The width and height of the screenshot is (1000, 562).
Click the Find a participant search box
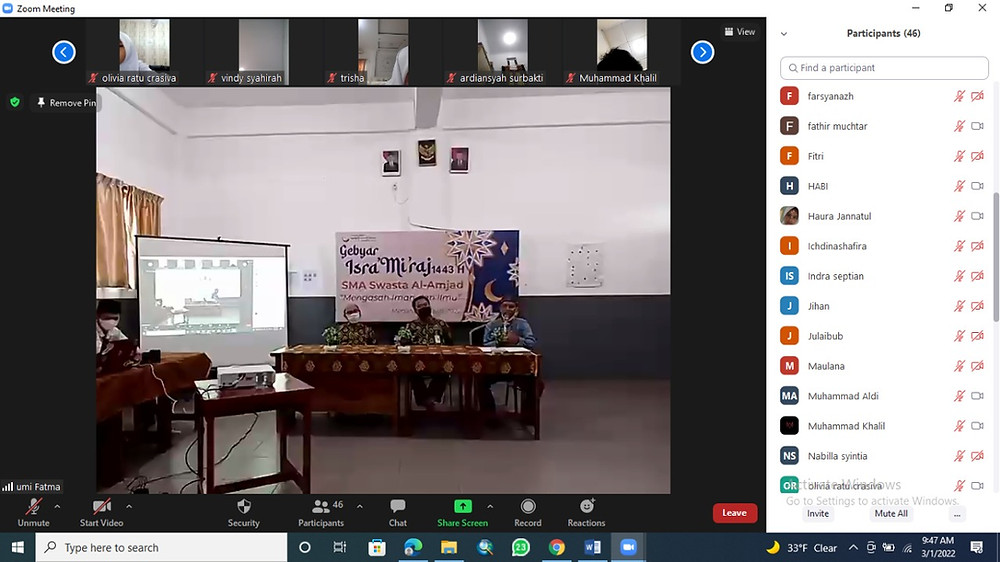click(884, 68)
